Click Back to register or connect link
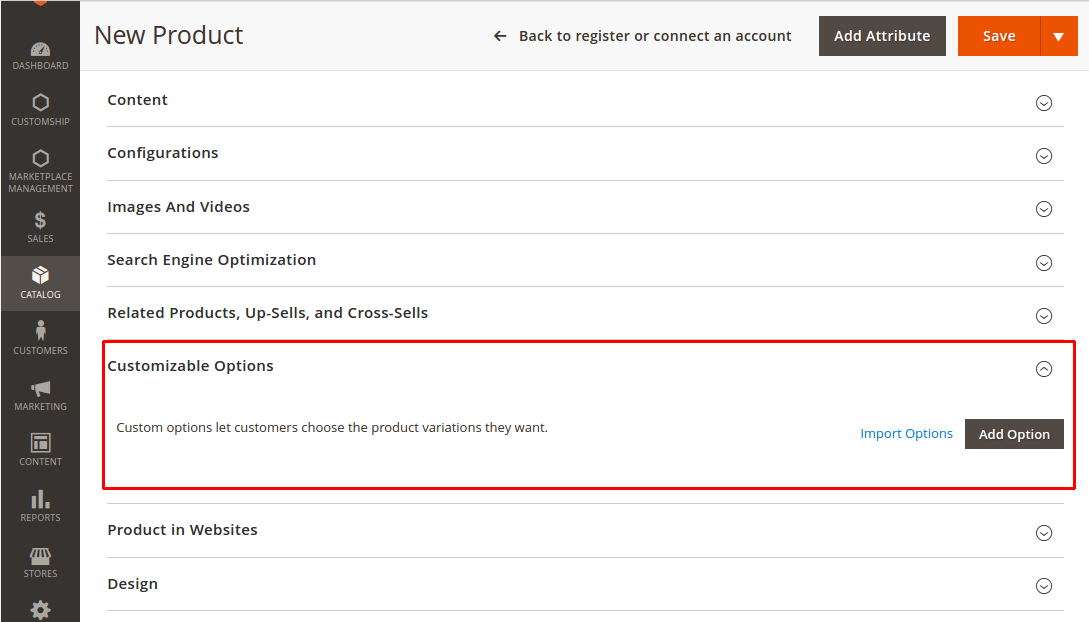Screen dimensions: 1089x622 pyautogui.click(x=655, y=36)
